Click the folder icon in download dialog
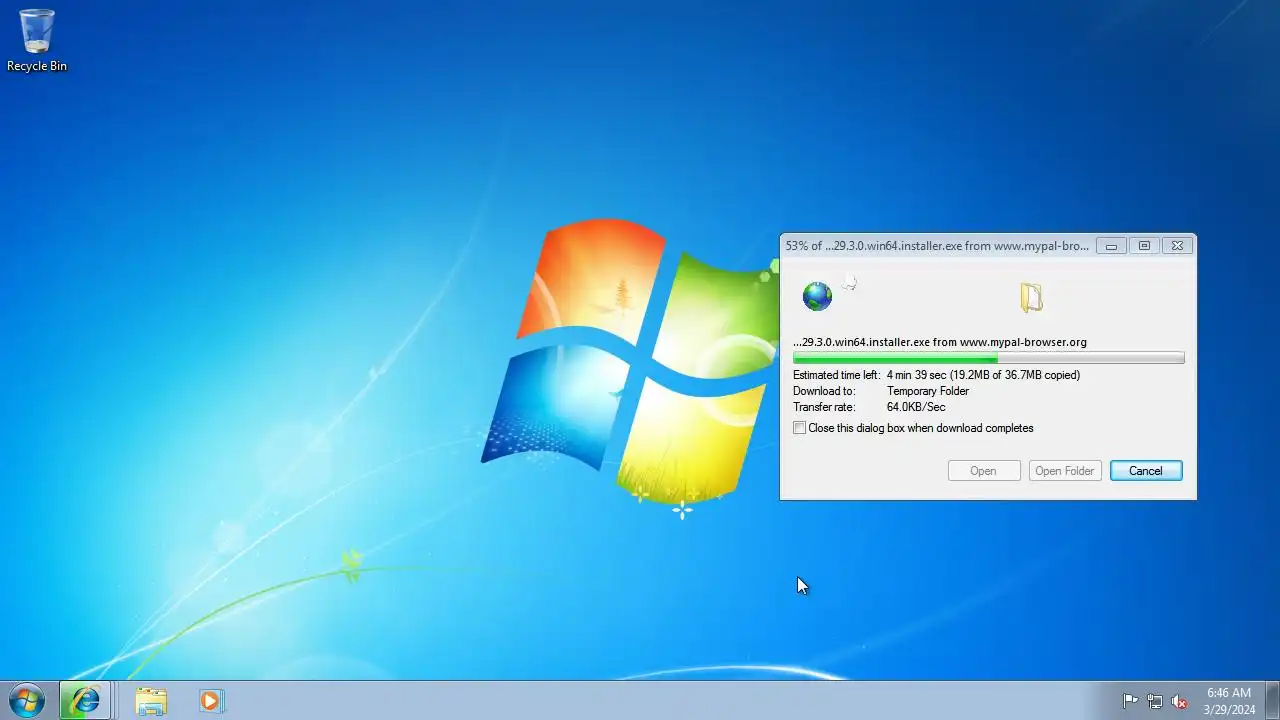 click(1031, 297)
